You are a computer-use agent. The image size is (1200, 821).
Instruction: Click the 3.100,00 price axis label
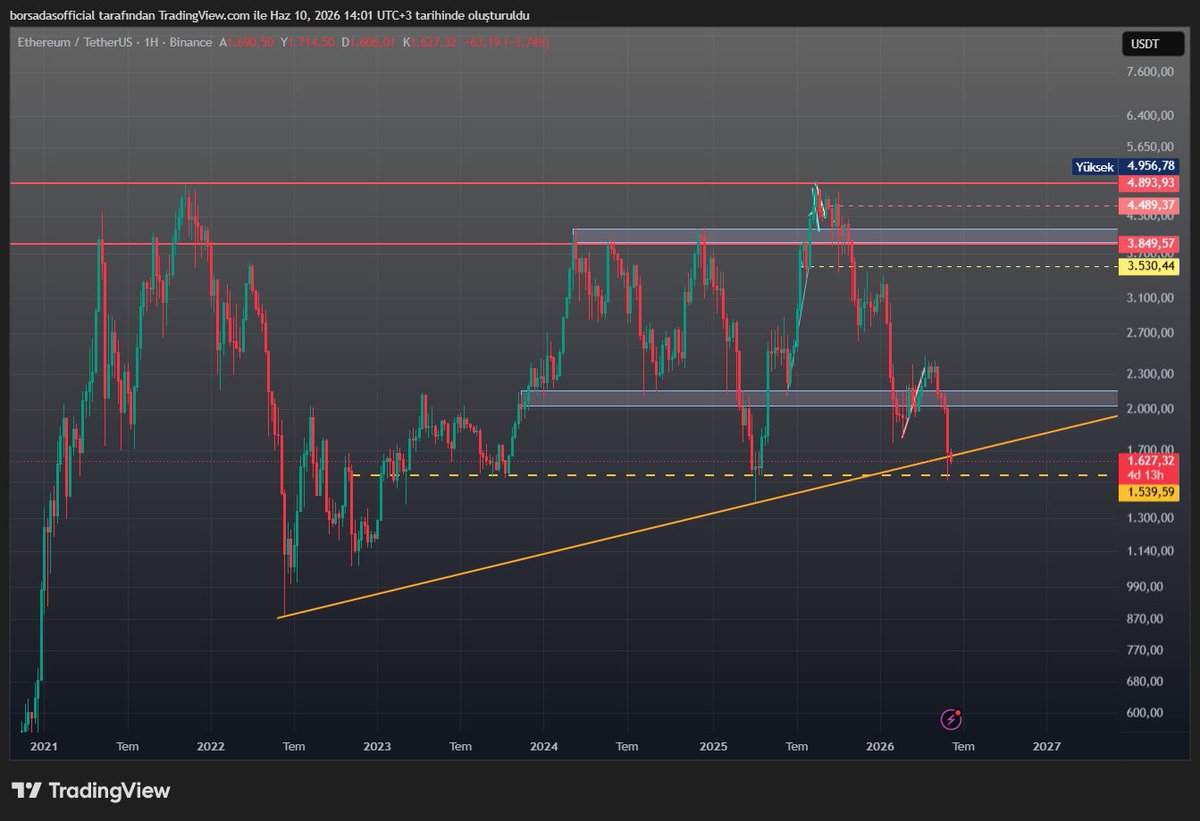1150,298
